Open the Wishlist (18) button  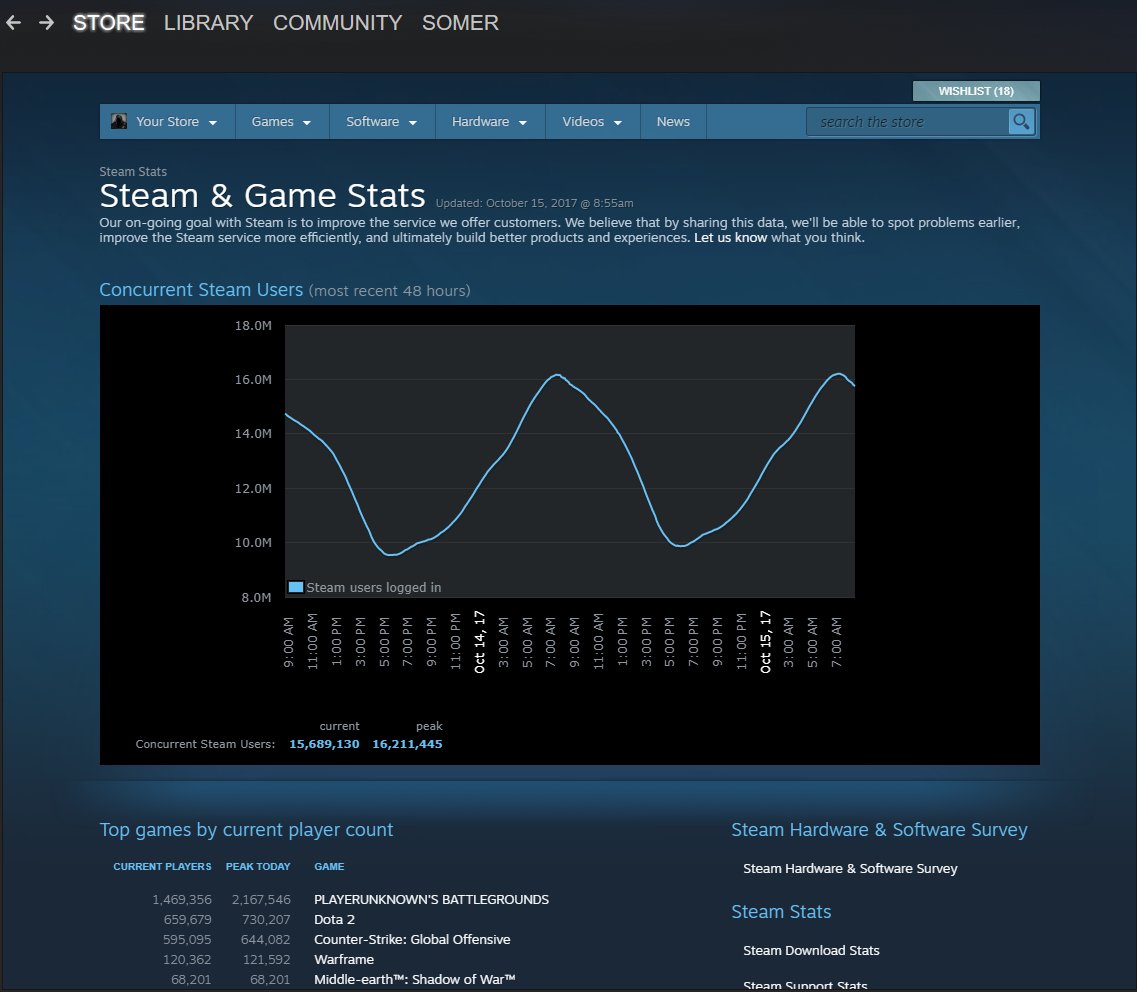click(x=976, y=91)
